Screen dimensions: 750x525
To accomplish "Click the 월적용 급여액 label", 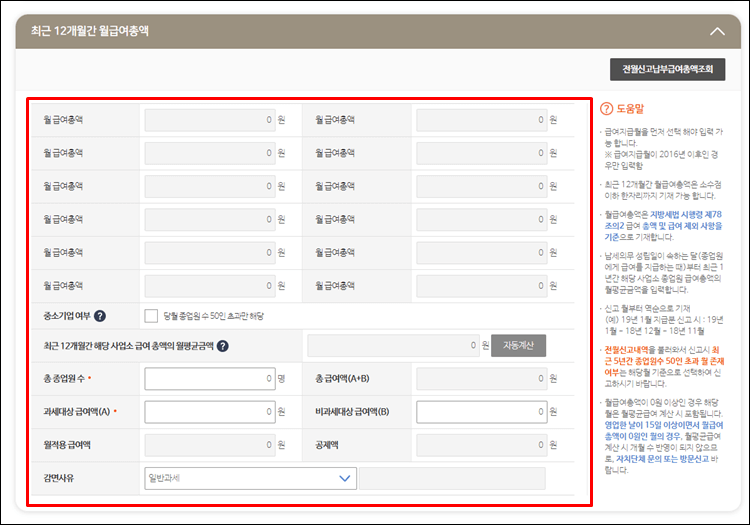I will point(67,445).
